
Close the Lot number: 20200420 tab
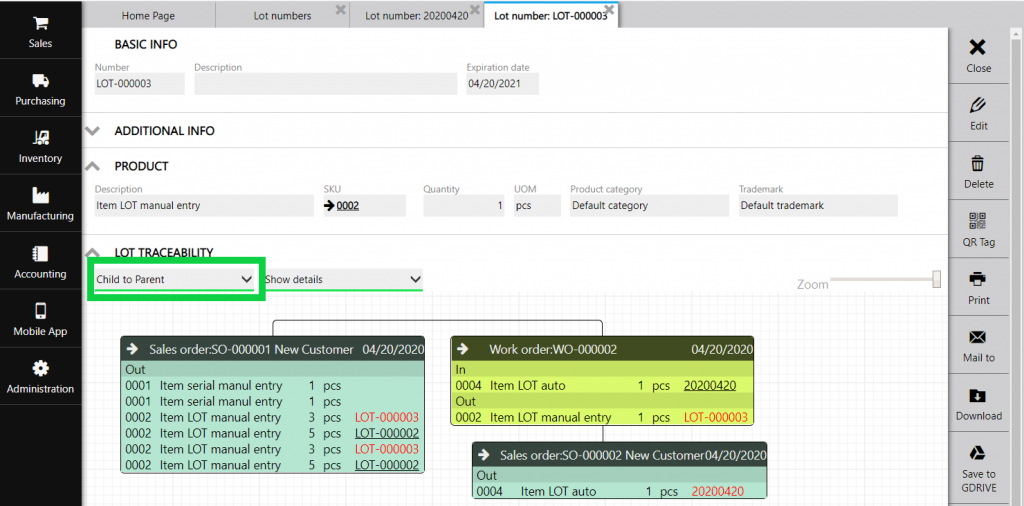[x=475, y=10]
